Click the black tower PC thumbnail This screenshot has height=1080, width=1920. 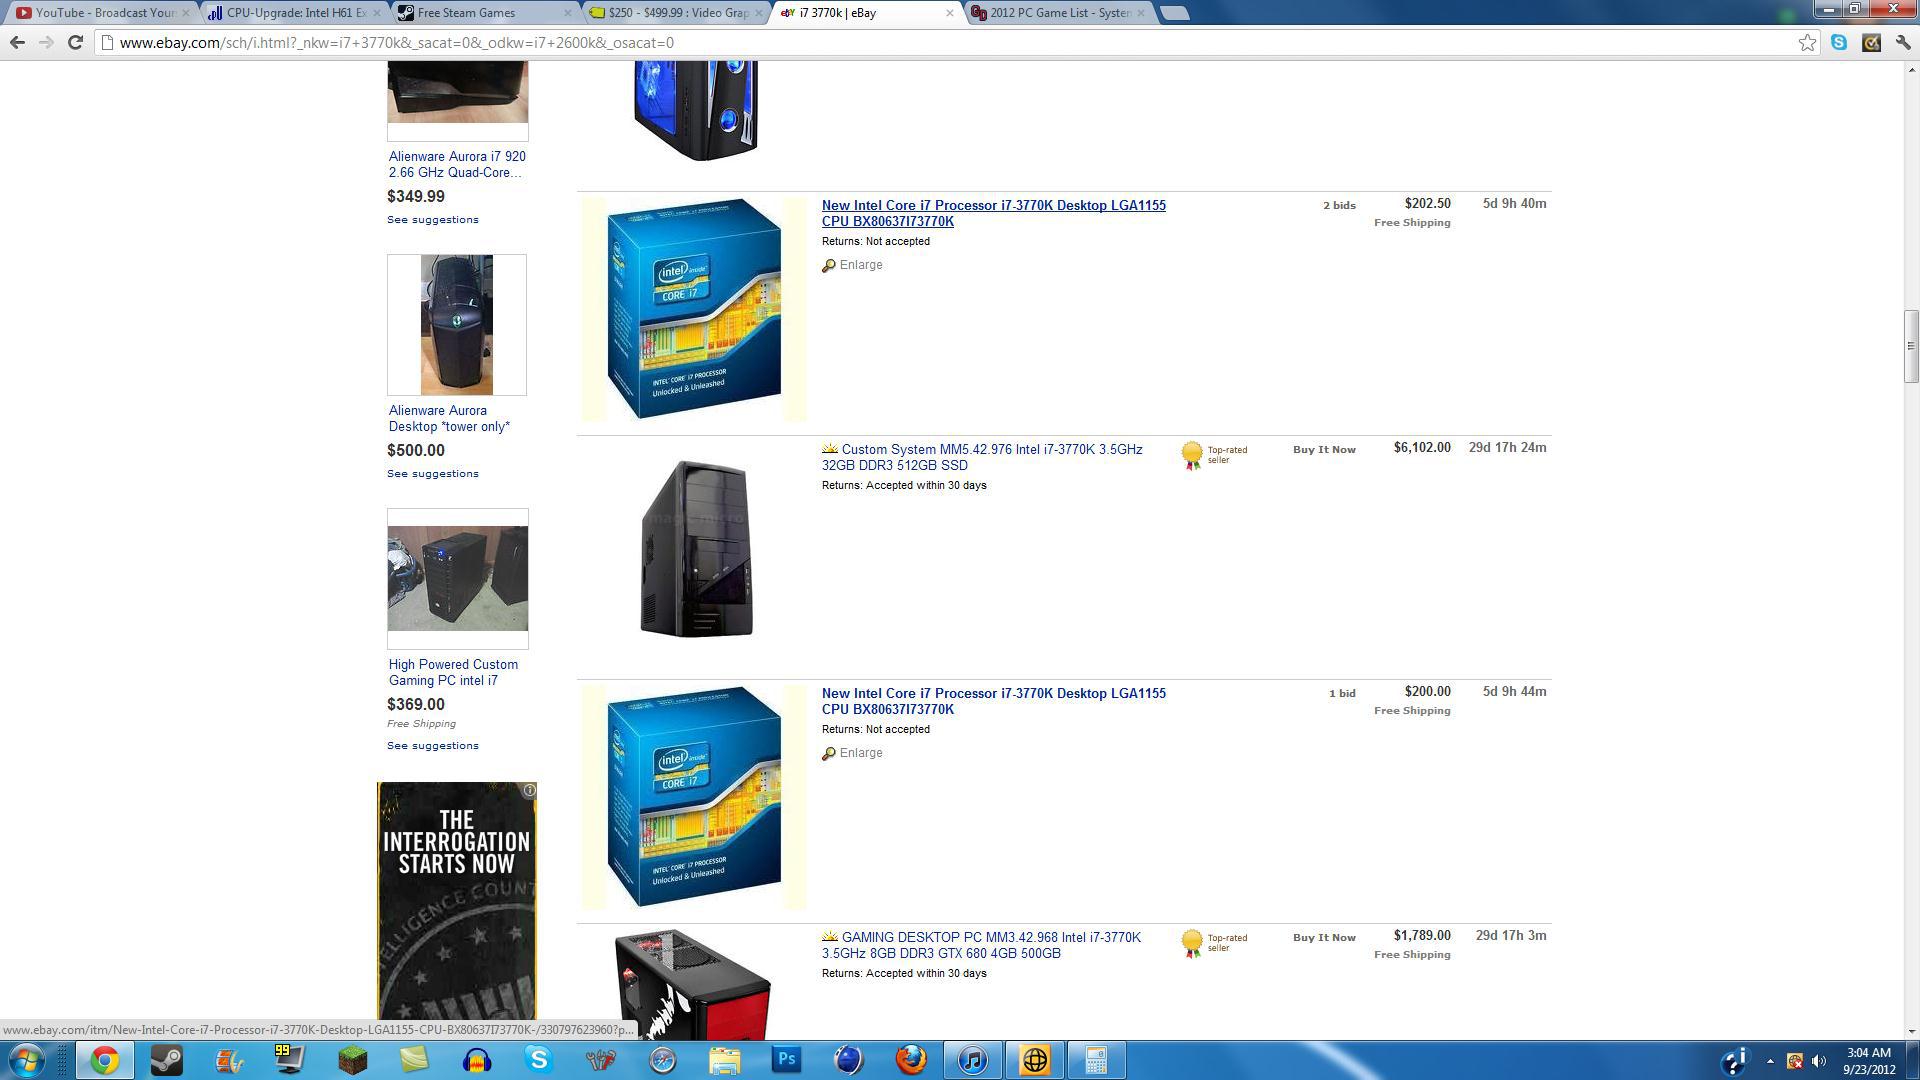pyautogui.click(x=696, y=548)
